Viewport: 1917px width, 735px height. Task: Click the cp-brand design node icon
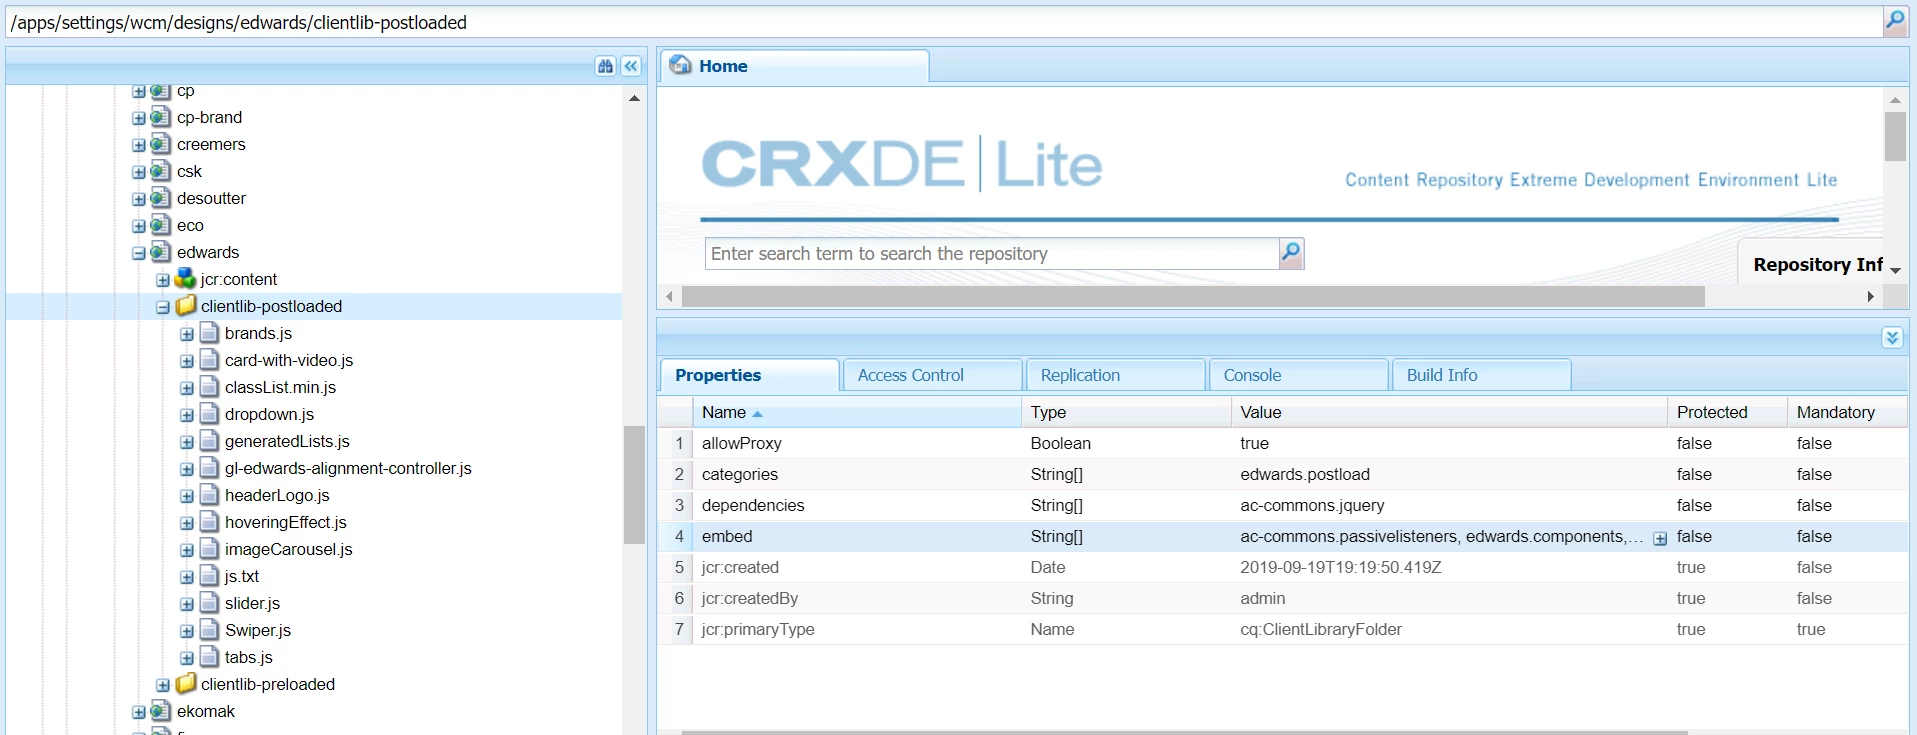(x=160, y=117)
